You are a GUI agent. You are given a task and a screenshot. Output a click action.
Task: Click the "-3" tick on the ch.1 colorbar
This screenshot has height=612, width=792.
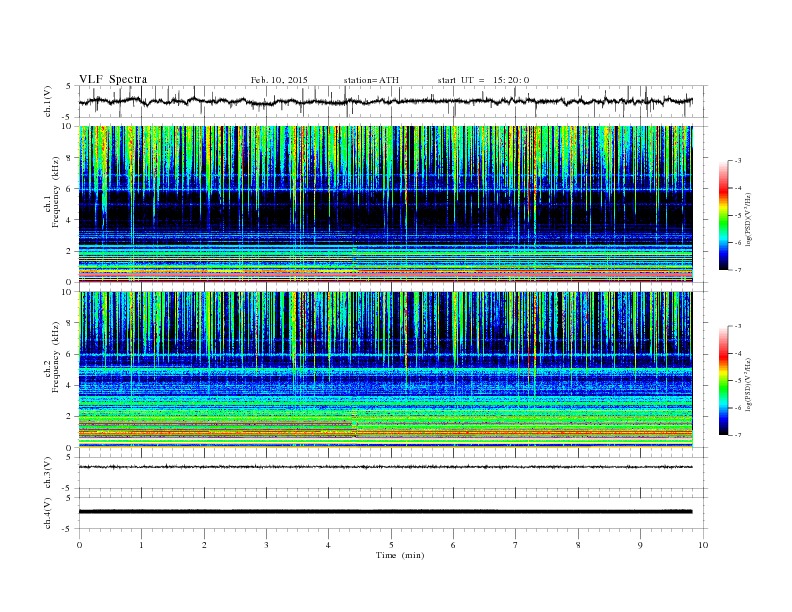(737, 161)
